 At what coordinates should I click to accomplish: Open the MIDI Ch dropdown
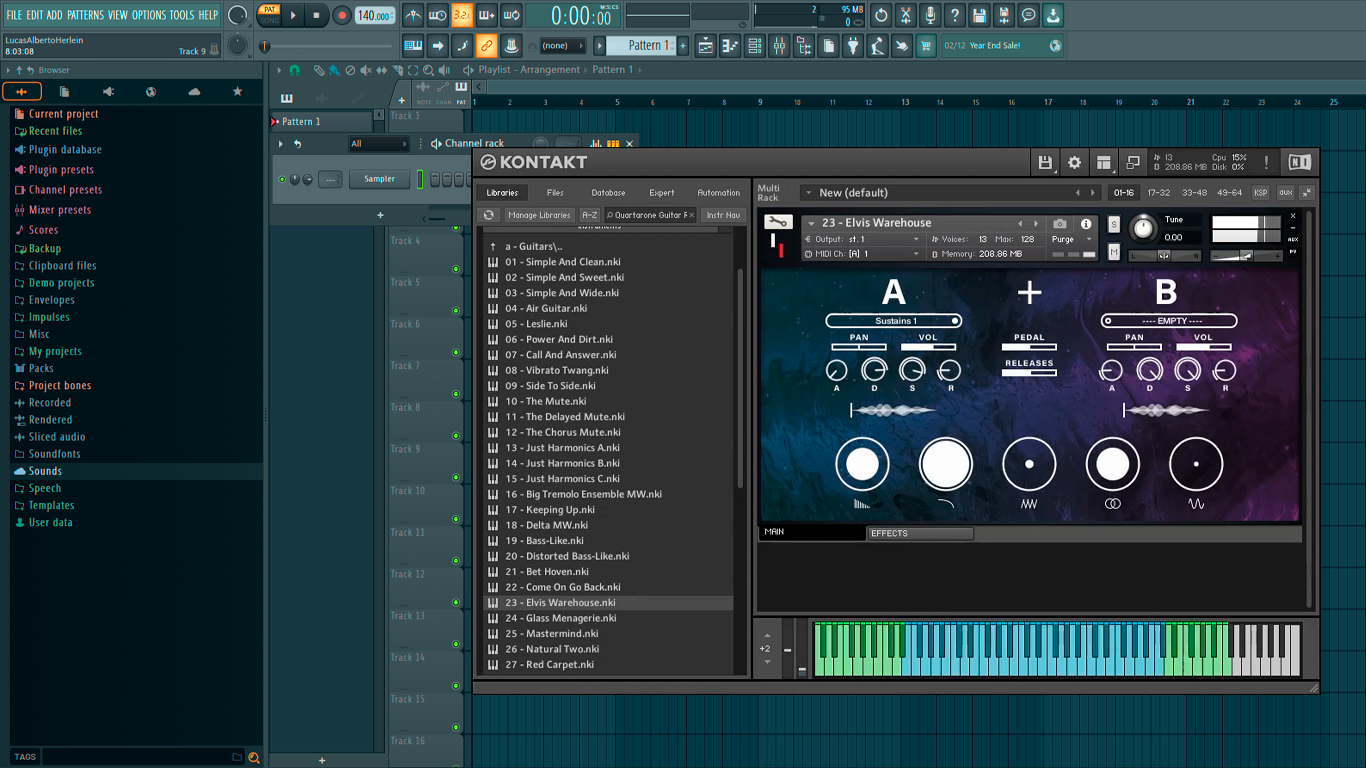864,254
